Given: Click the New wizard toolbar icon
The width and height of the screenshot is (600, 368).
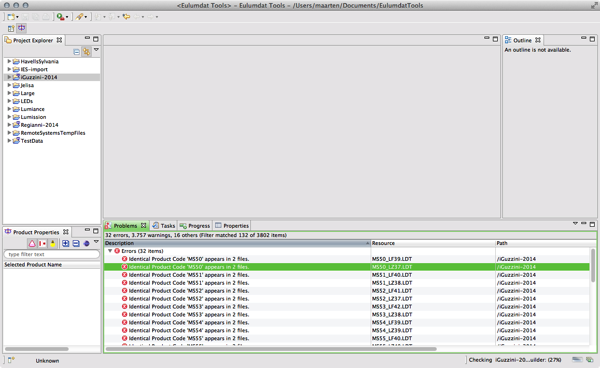Looking at the screenshot, I should (11, 16).
